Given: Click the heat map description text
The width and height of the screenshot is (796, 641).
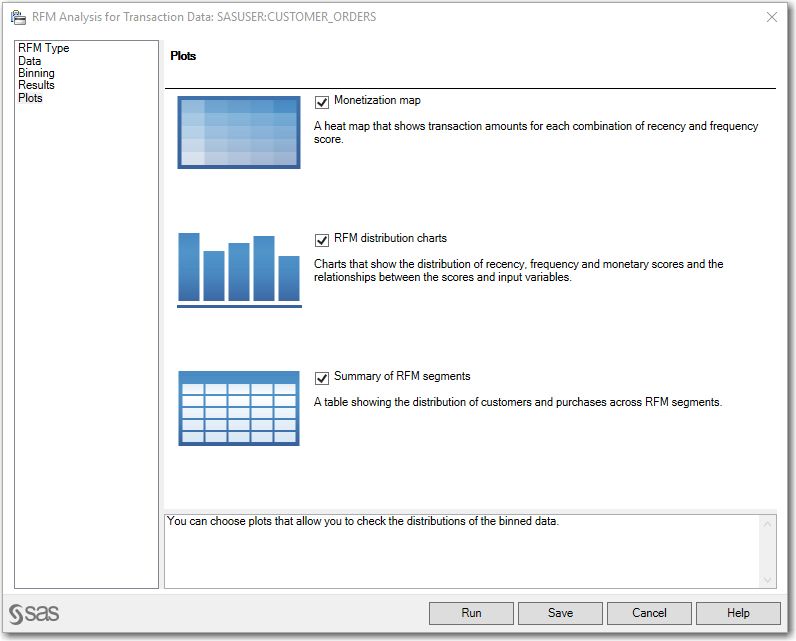Looking at the screenshot, I should (x=536, y=132).
